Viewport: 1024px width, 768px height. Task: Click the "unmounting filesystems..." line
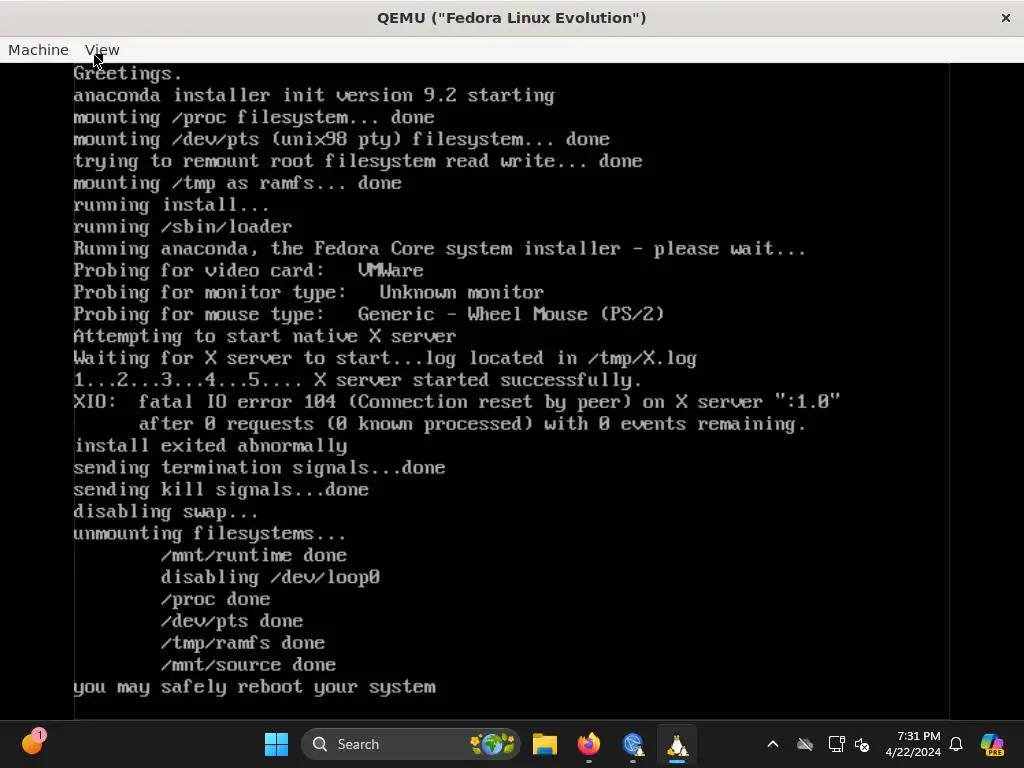(x=210, y=534)
